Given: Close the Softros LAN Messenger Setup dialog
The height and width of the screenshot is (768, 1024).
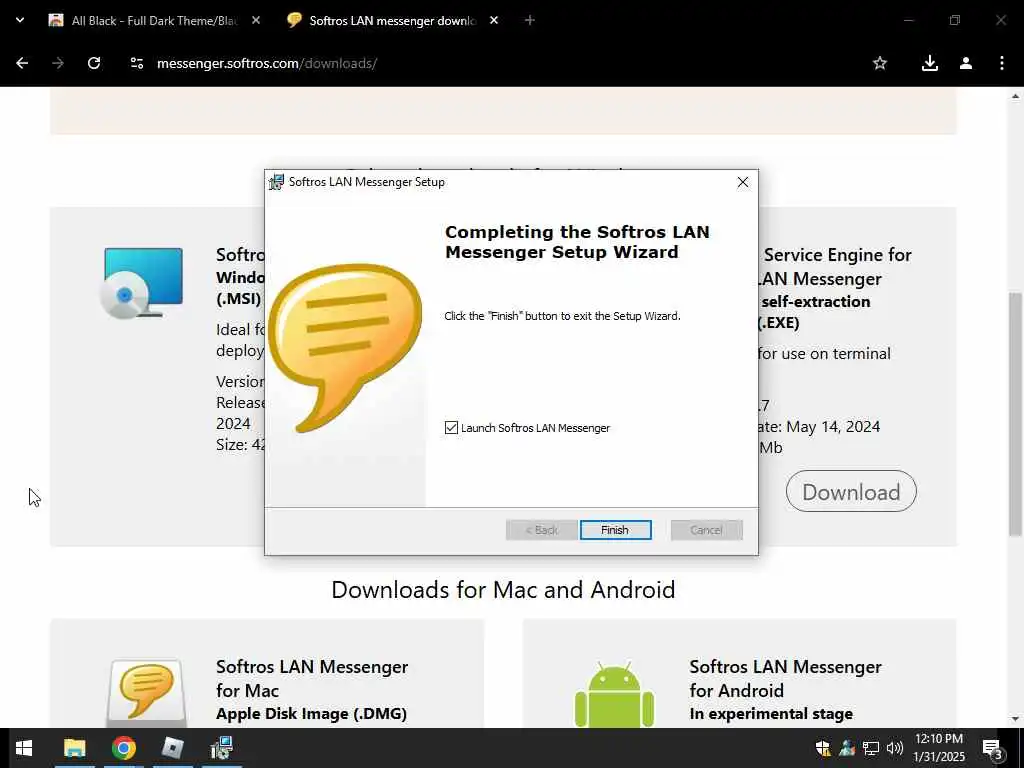Looking at the screenshot, I should coord(743,182).
